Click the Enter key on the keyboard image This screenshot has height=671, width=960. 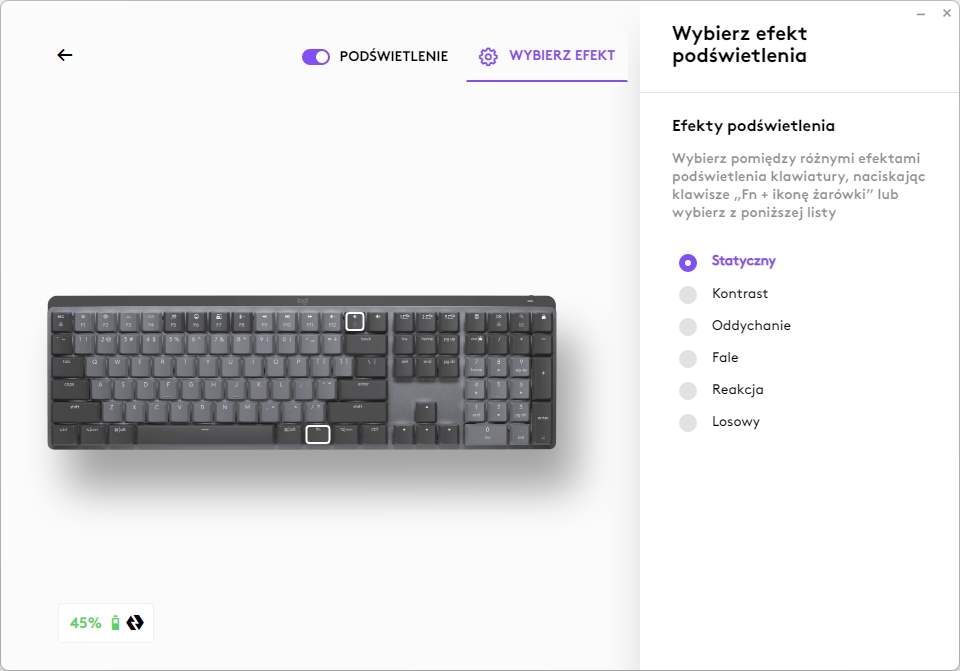pos(362,384)
